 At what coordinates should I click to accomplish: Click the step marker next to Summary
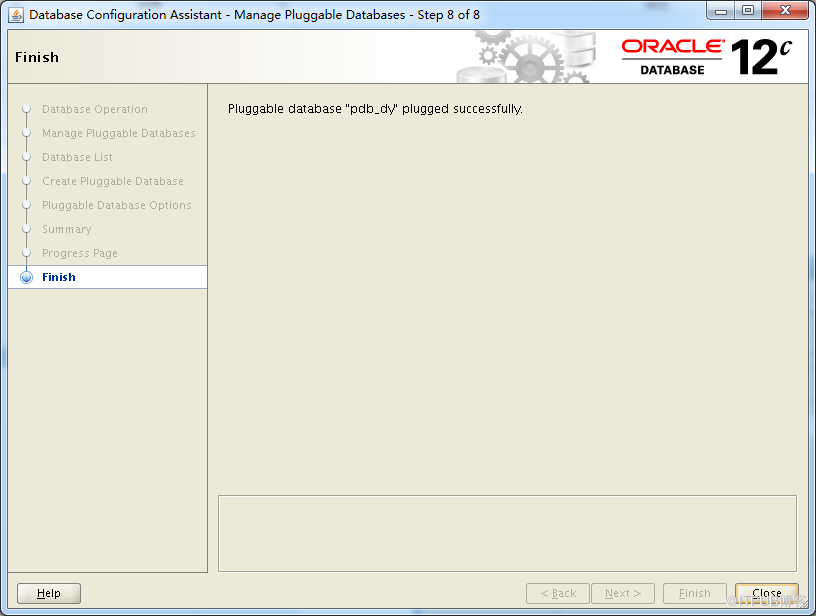(26, 229)
